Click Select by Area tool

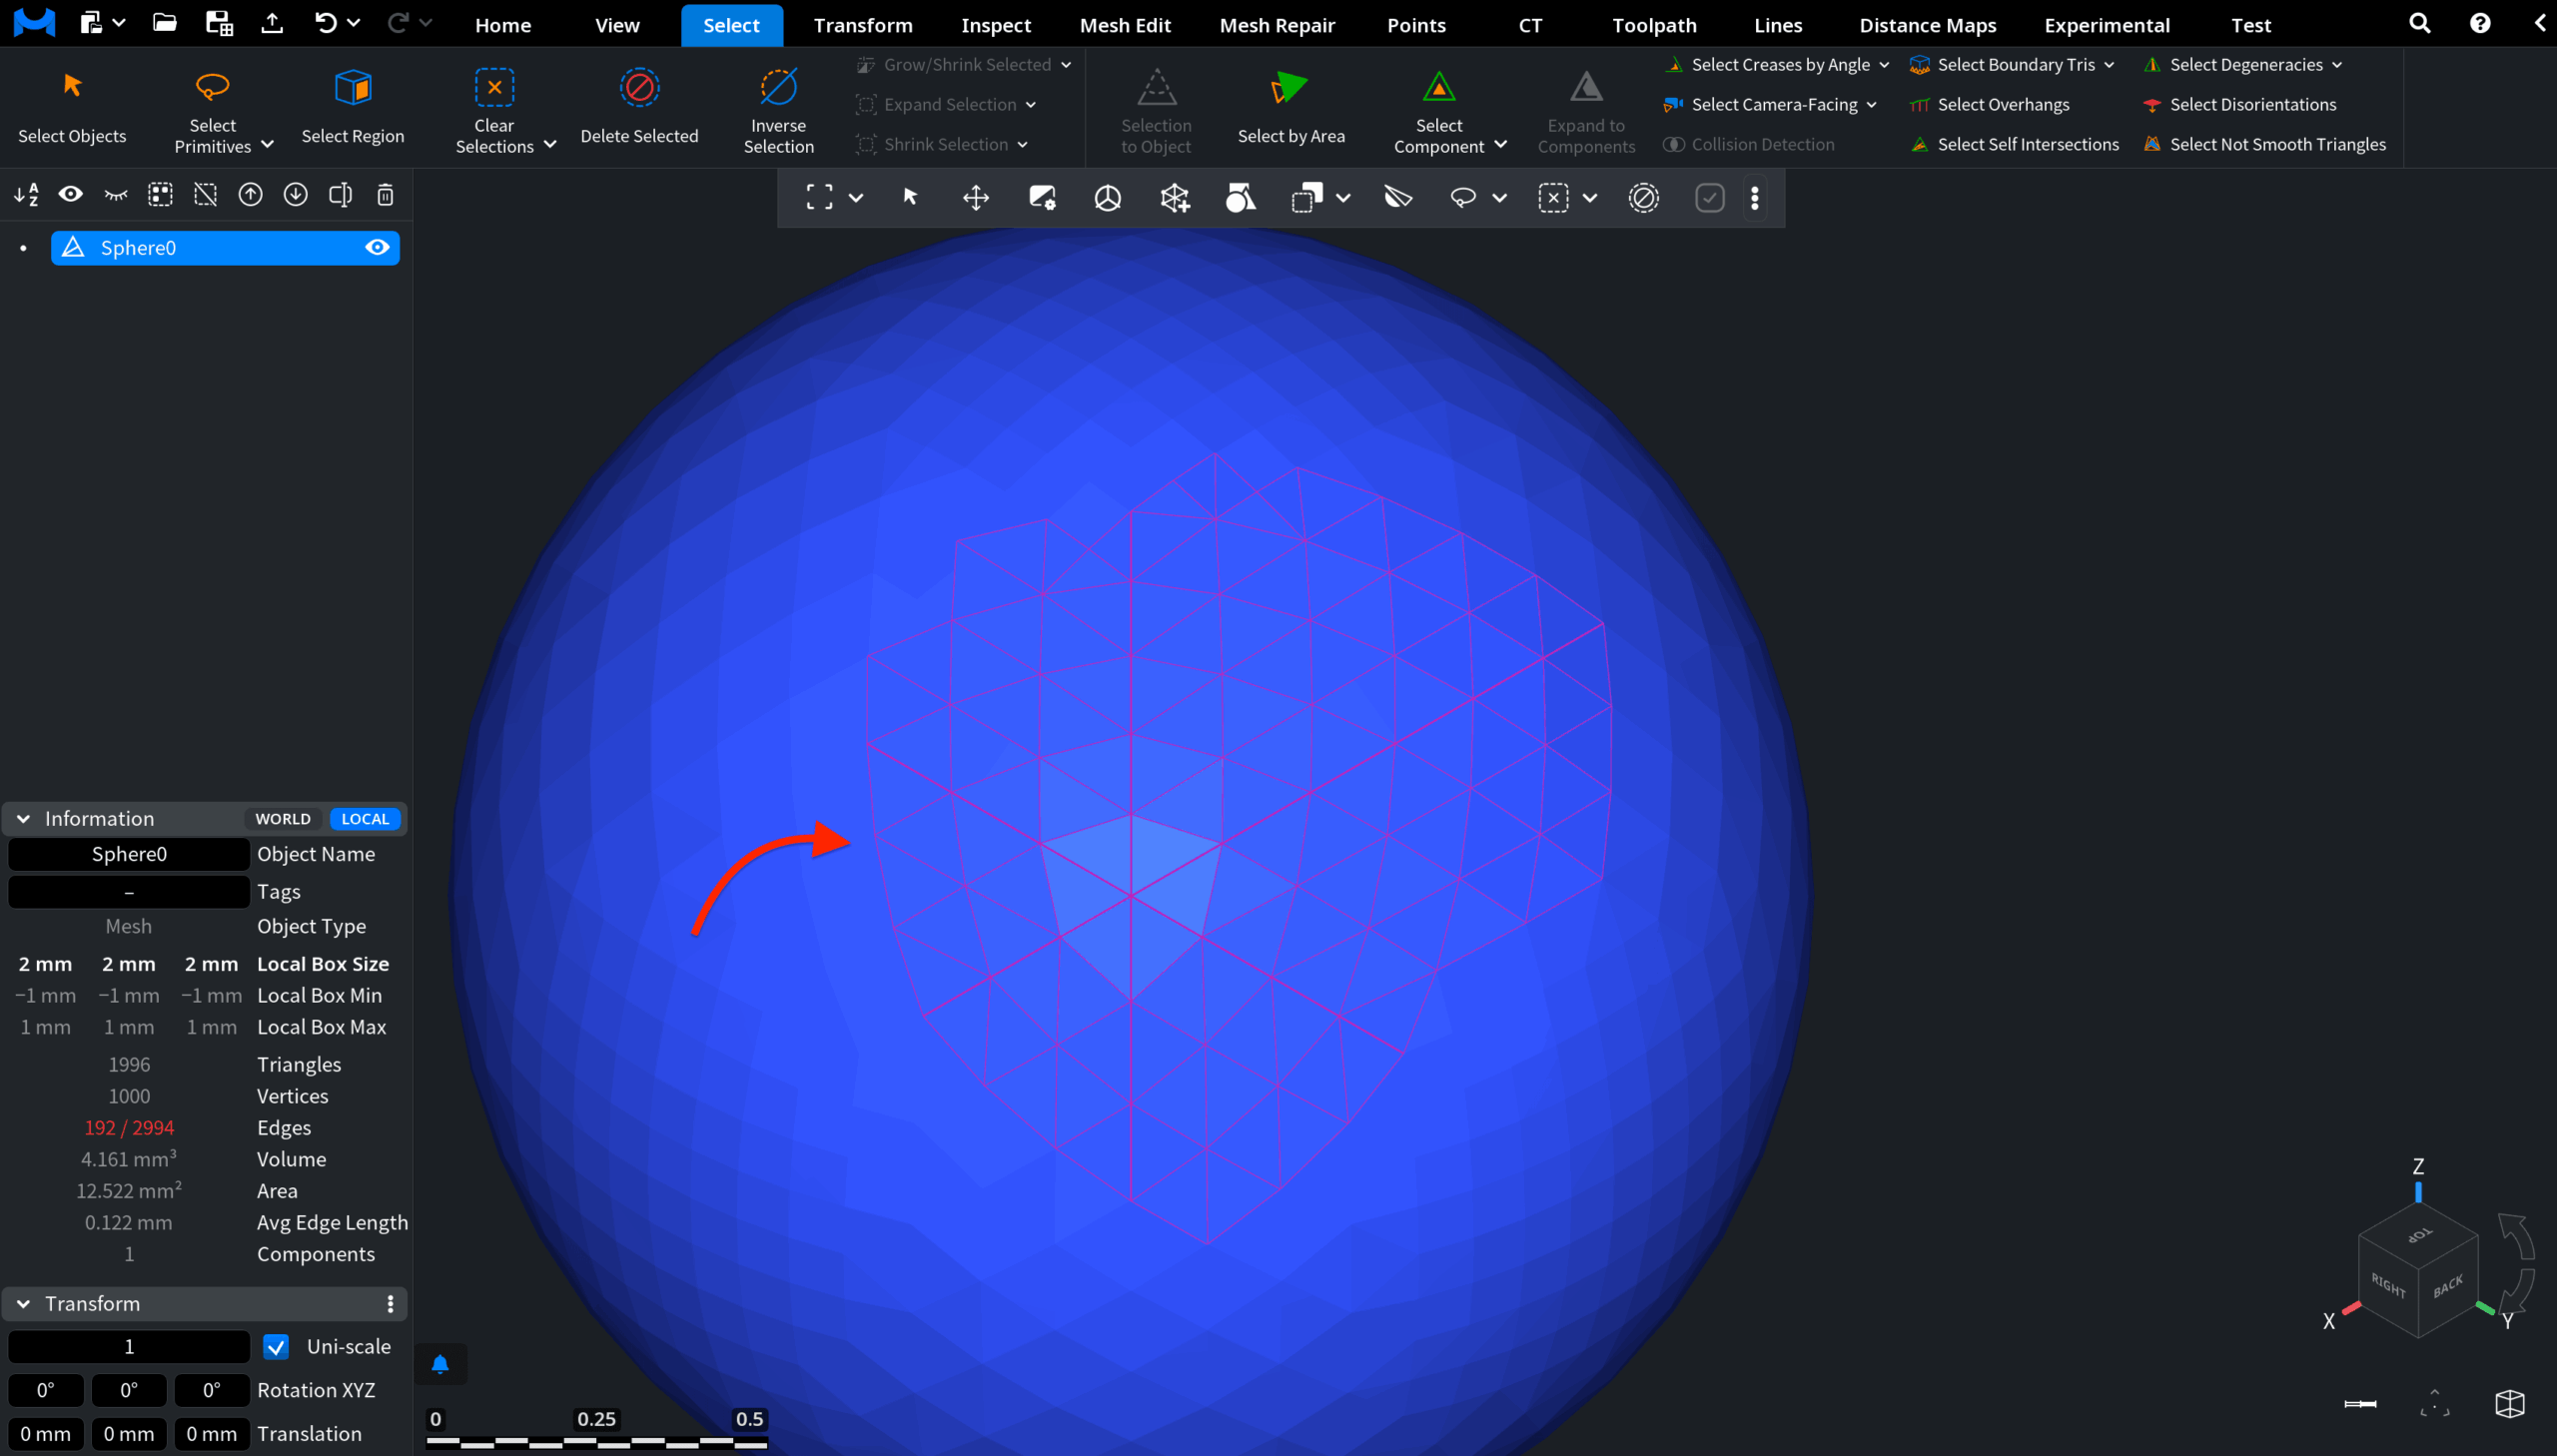tap(1290, 108)
